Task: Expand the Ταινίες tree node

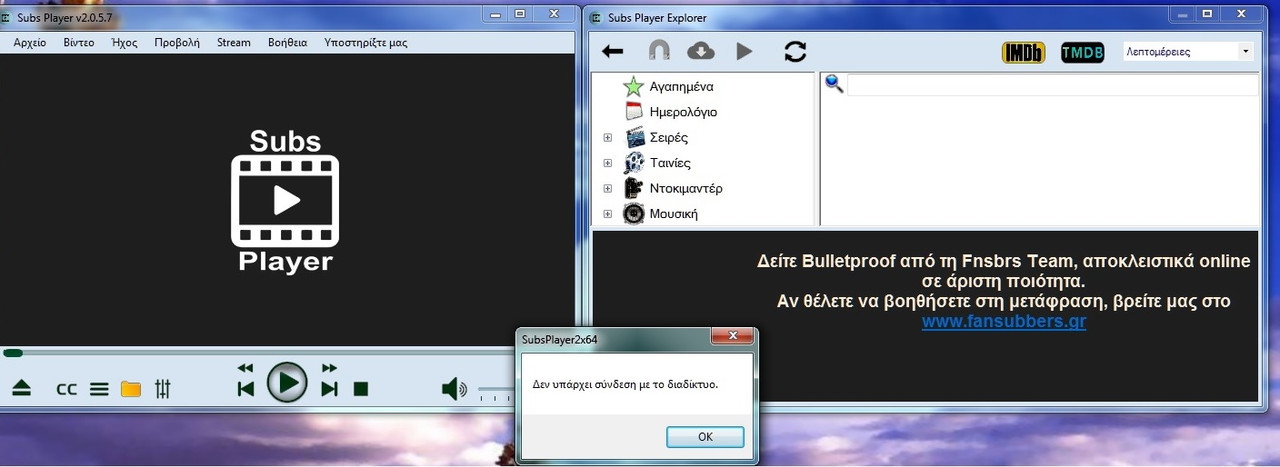Action: (607, 163)
